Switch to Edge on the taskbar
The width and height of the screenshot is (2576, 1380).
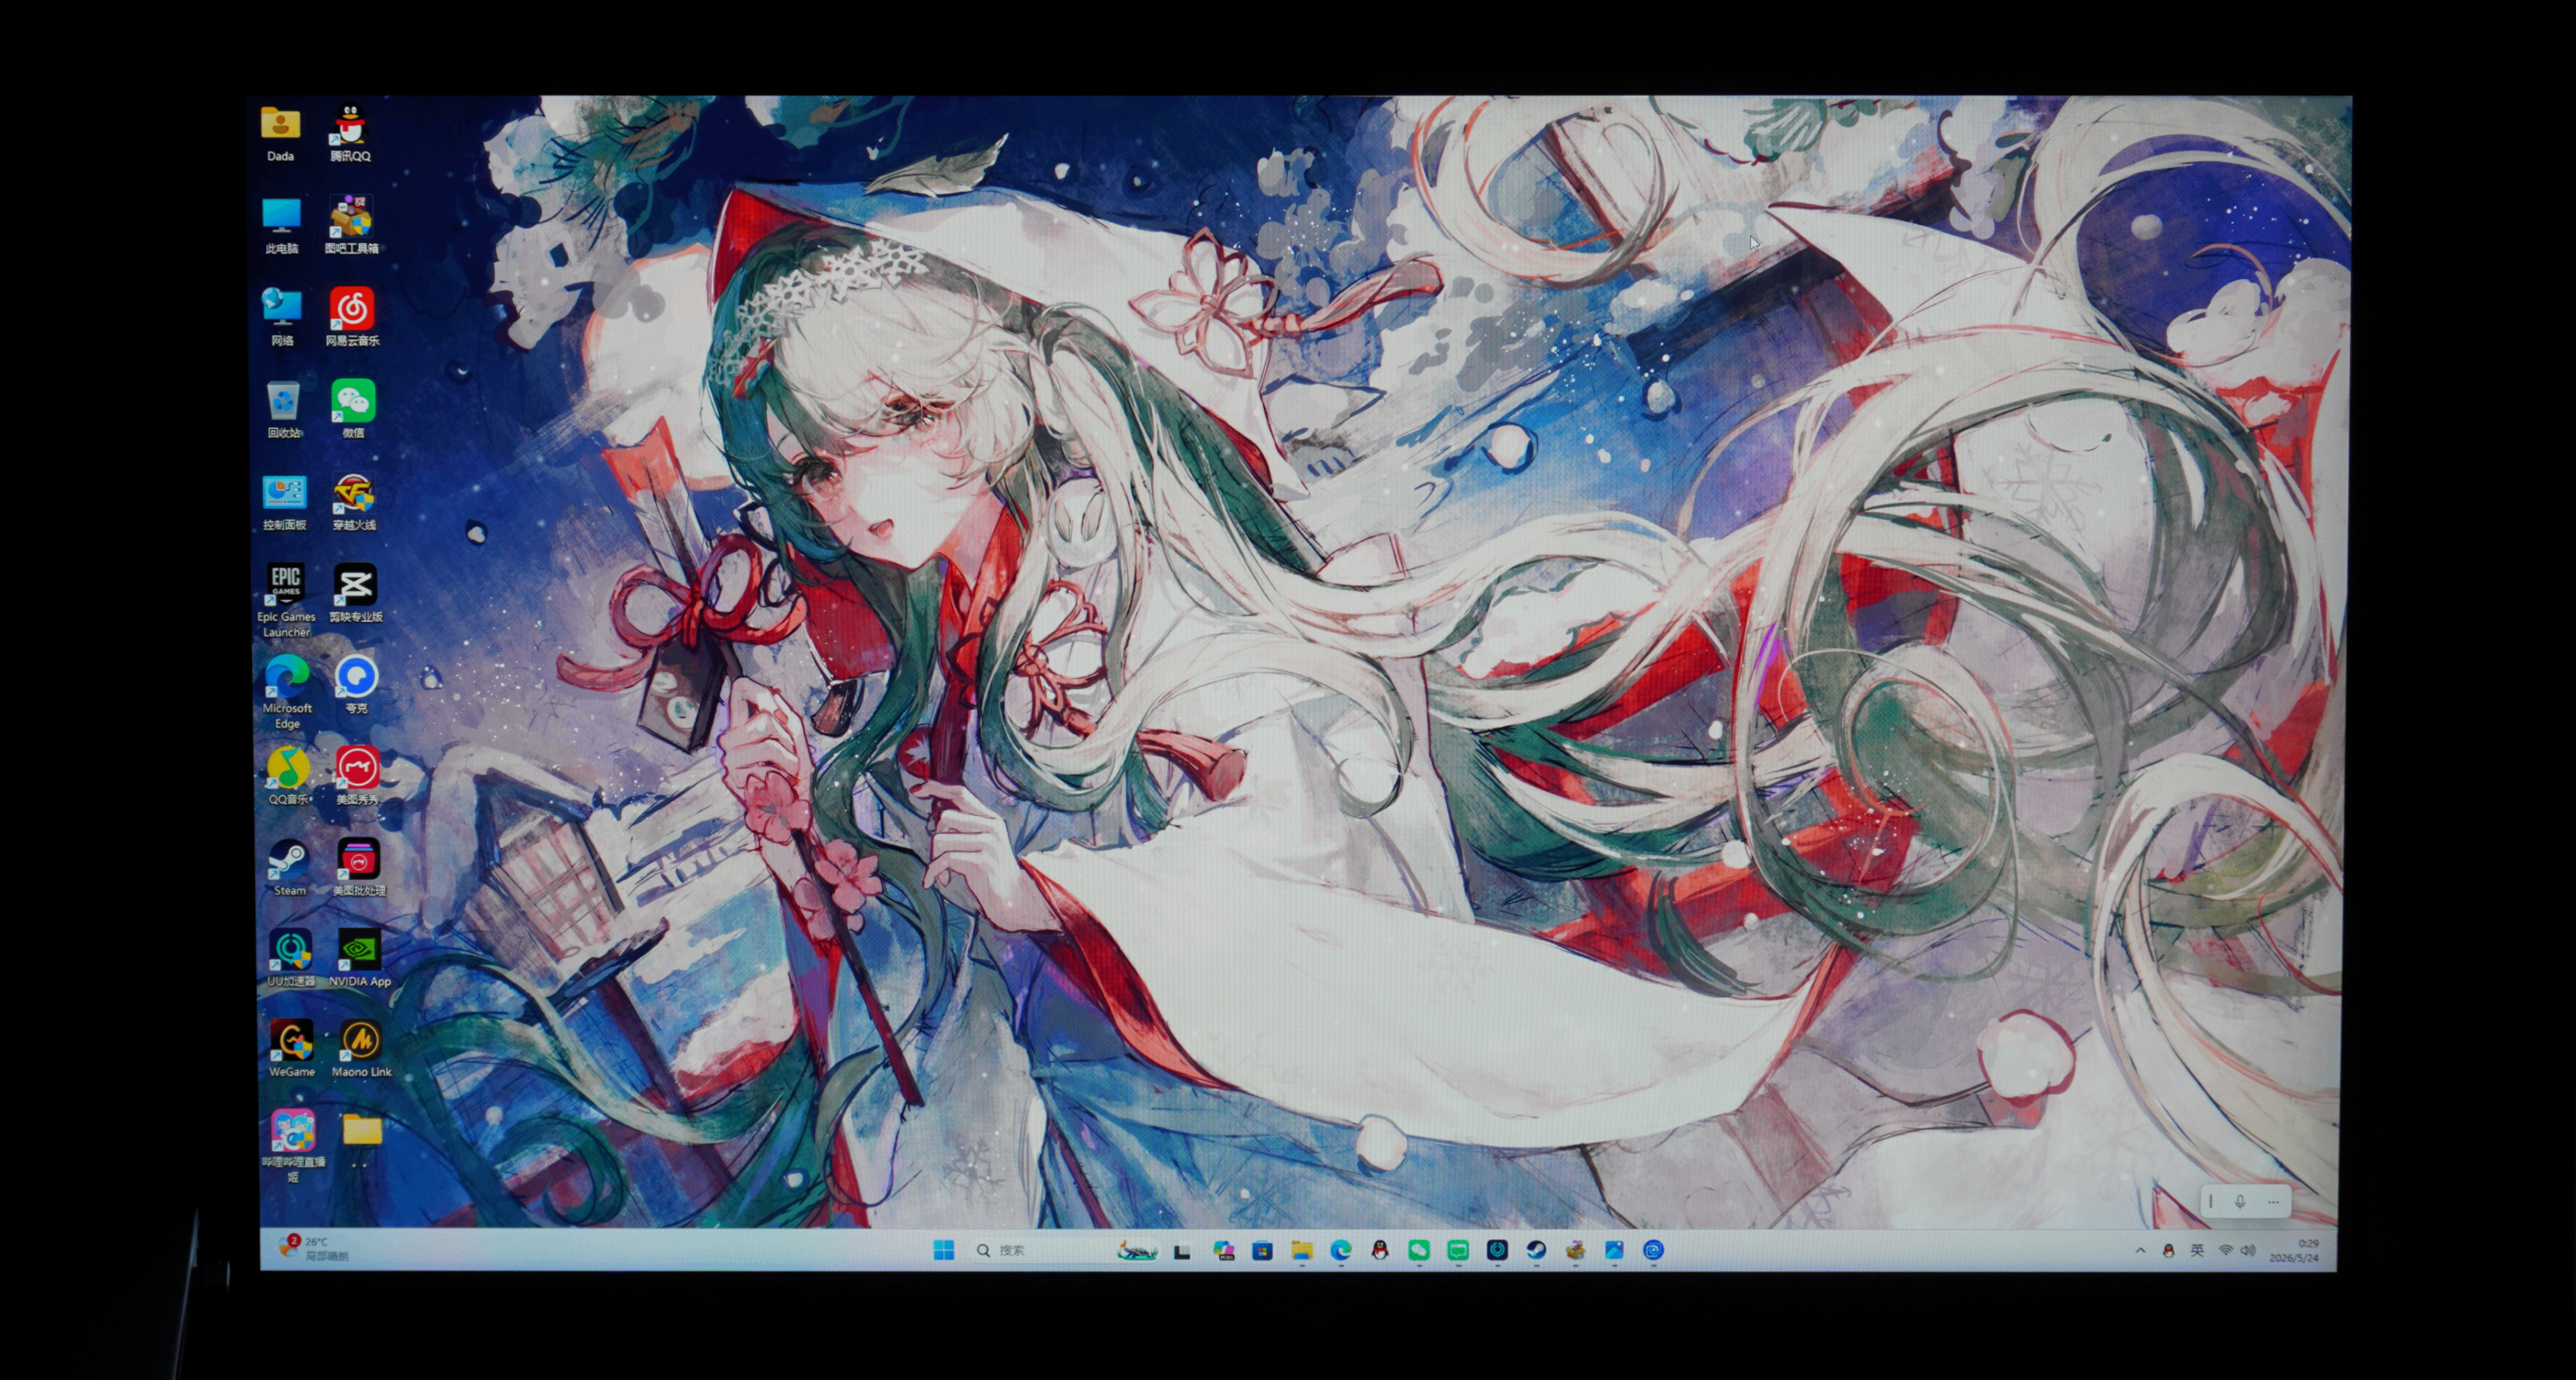[1341, 1251]
